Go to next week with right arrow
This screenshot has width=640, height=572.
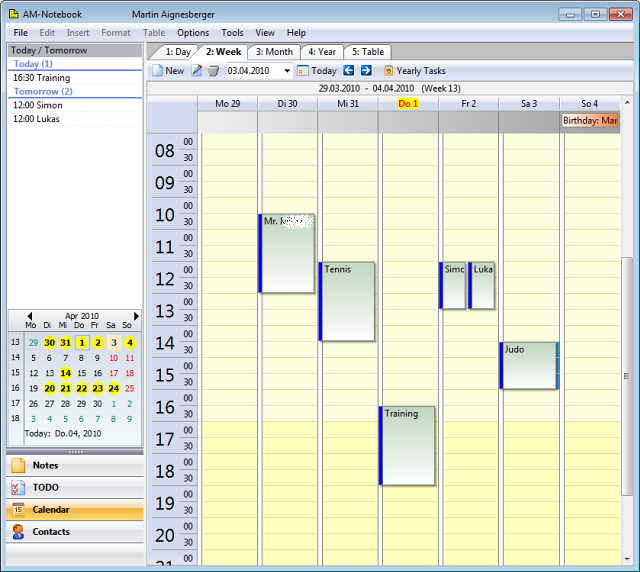366,70
